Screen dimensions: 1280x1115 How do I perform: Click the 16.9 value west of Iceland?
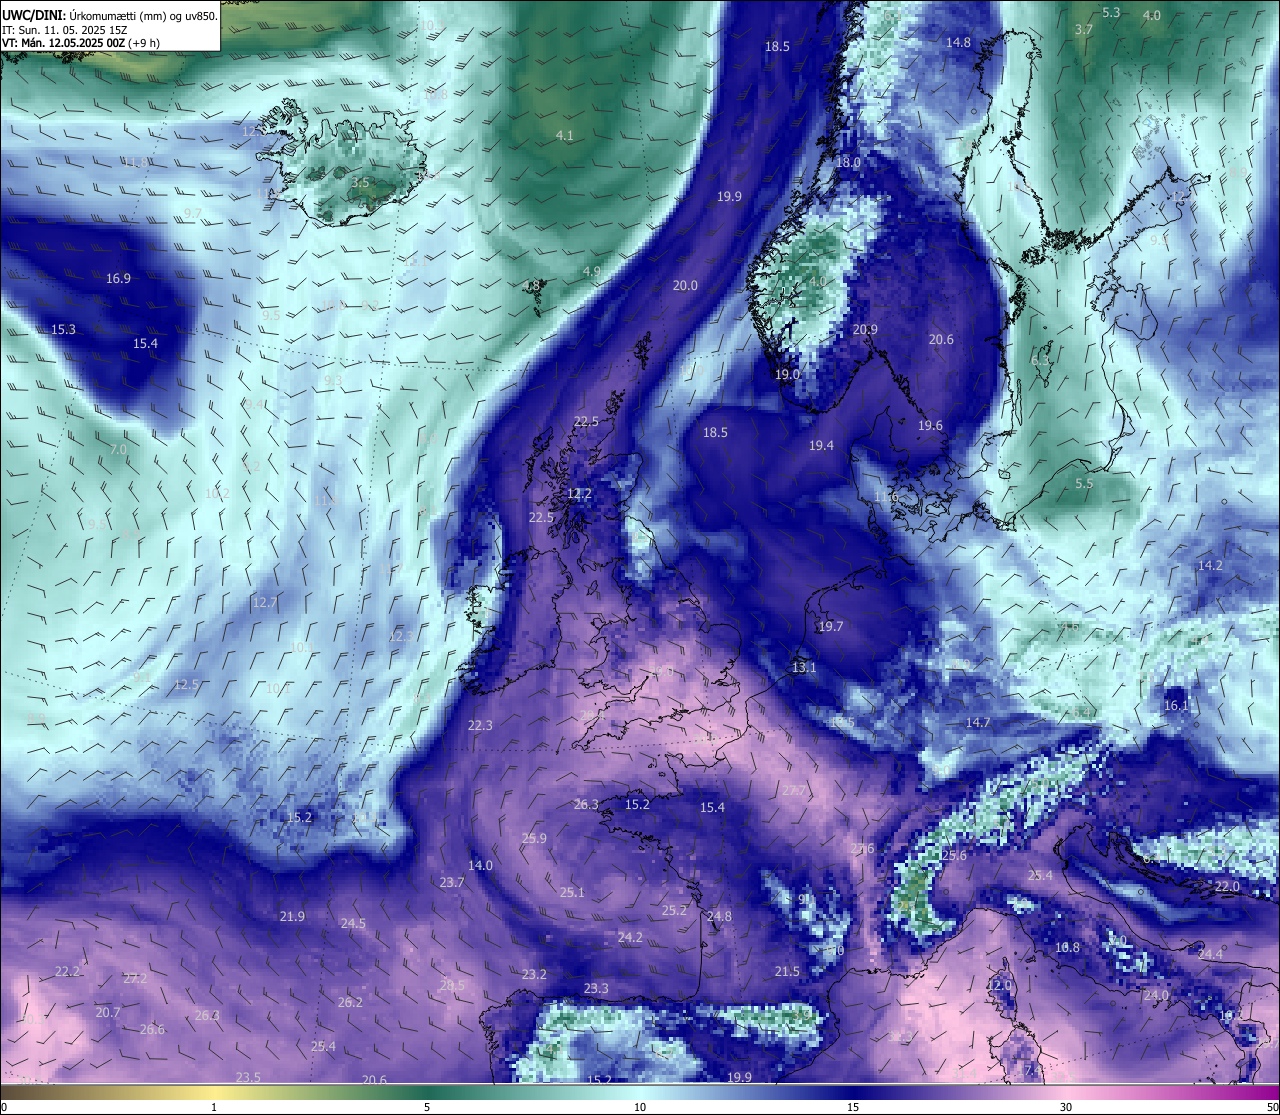(118, 278)
